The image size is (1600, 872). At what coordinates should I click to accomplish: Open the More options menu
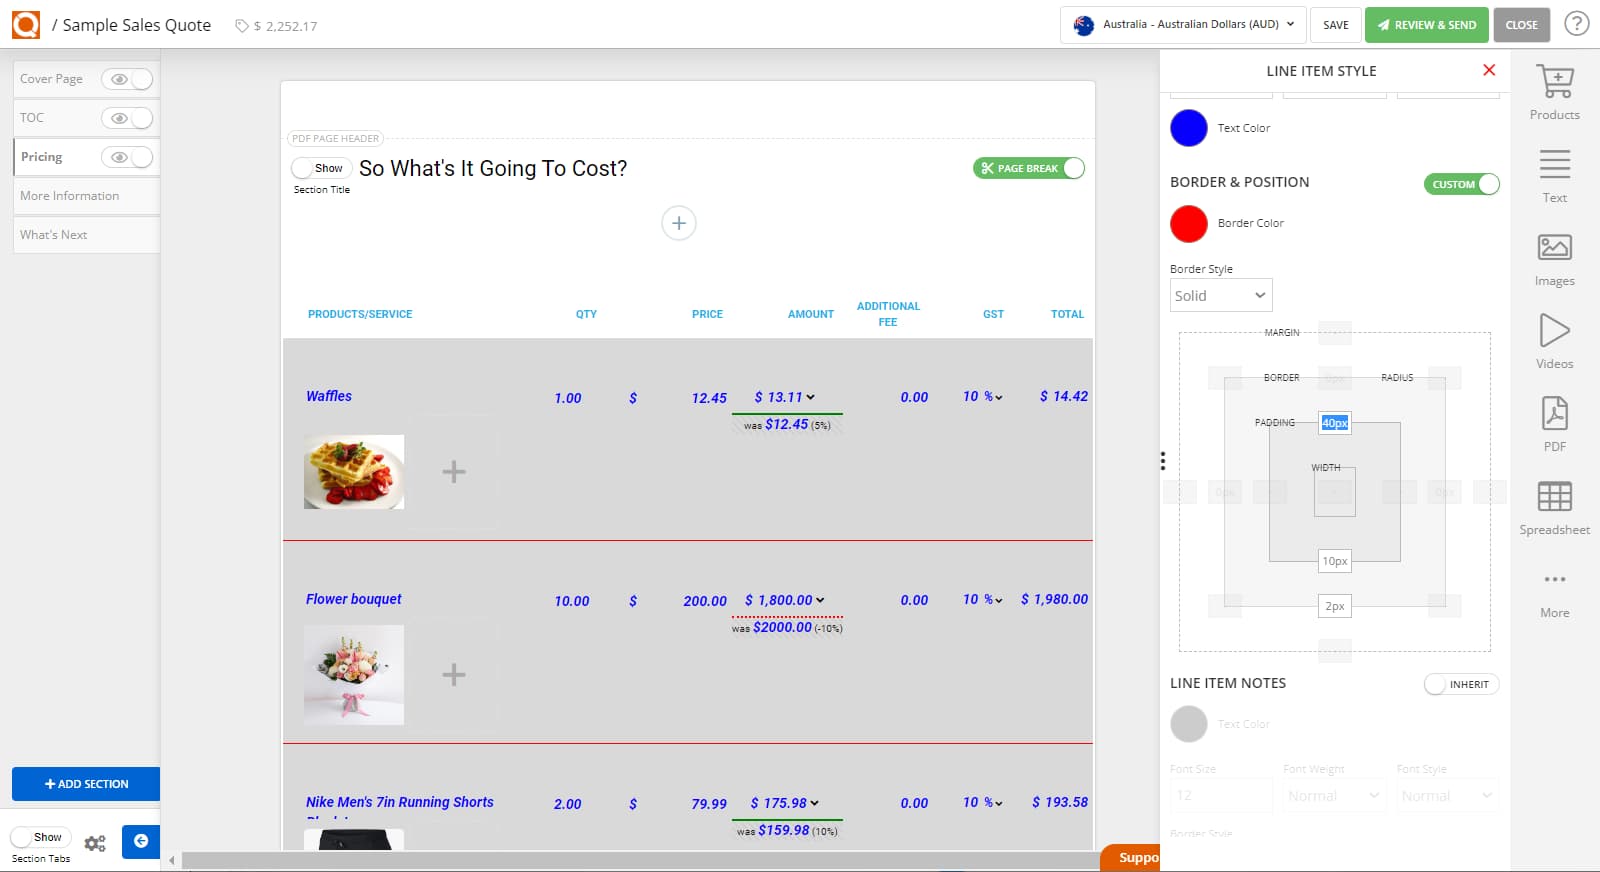coord(1554,594)
